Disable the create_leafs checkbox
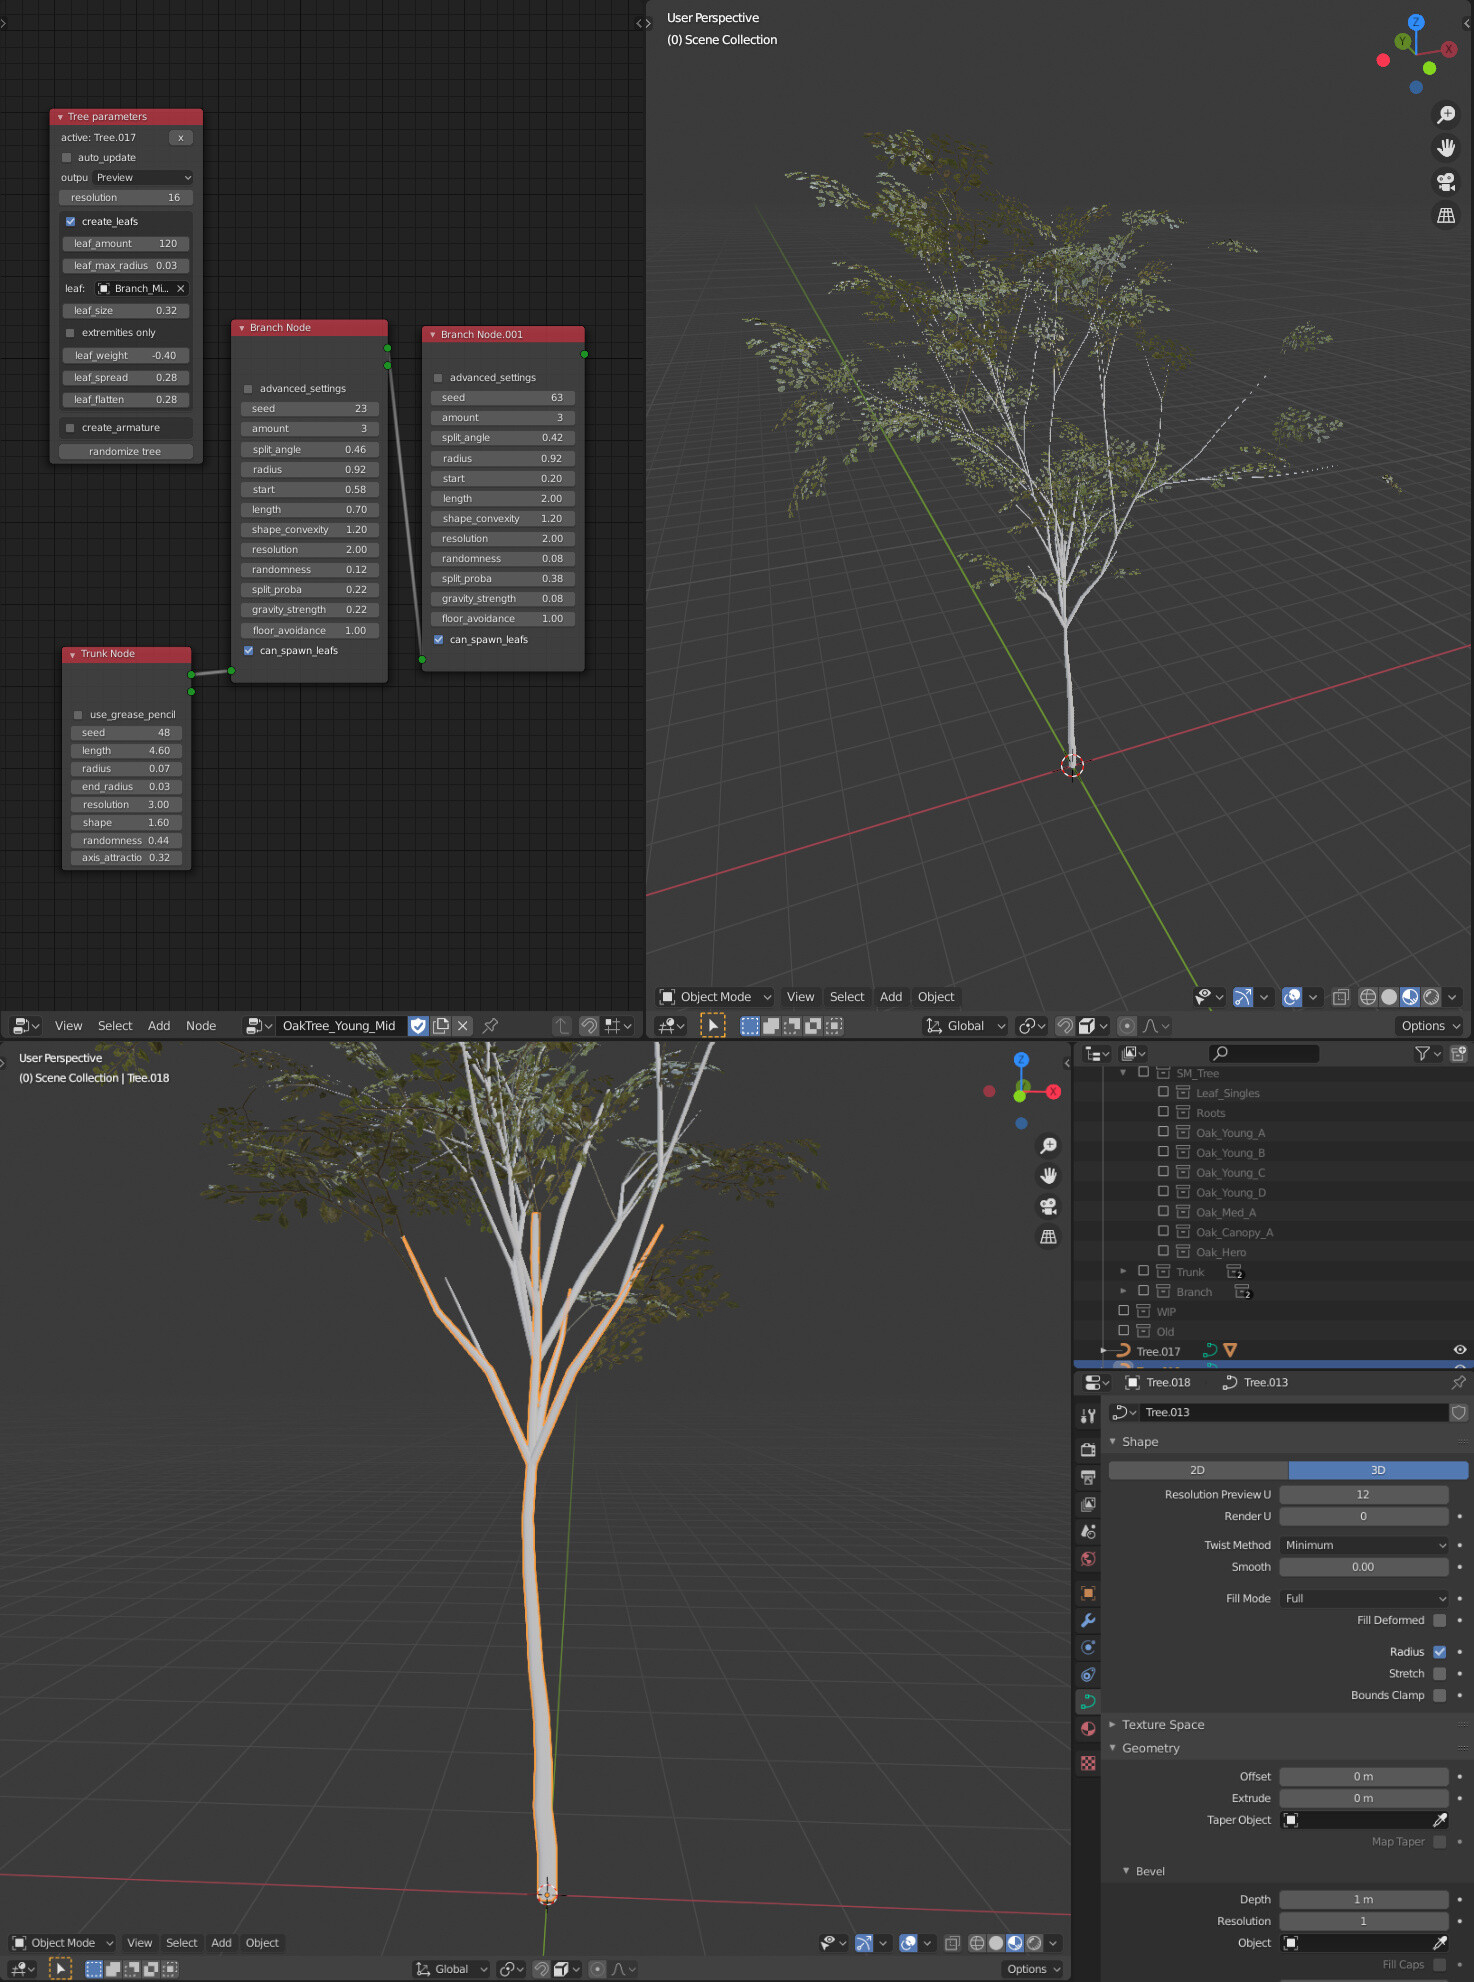 pyautogui.click(x=71, y=222)
